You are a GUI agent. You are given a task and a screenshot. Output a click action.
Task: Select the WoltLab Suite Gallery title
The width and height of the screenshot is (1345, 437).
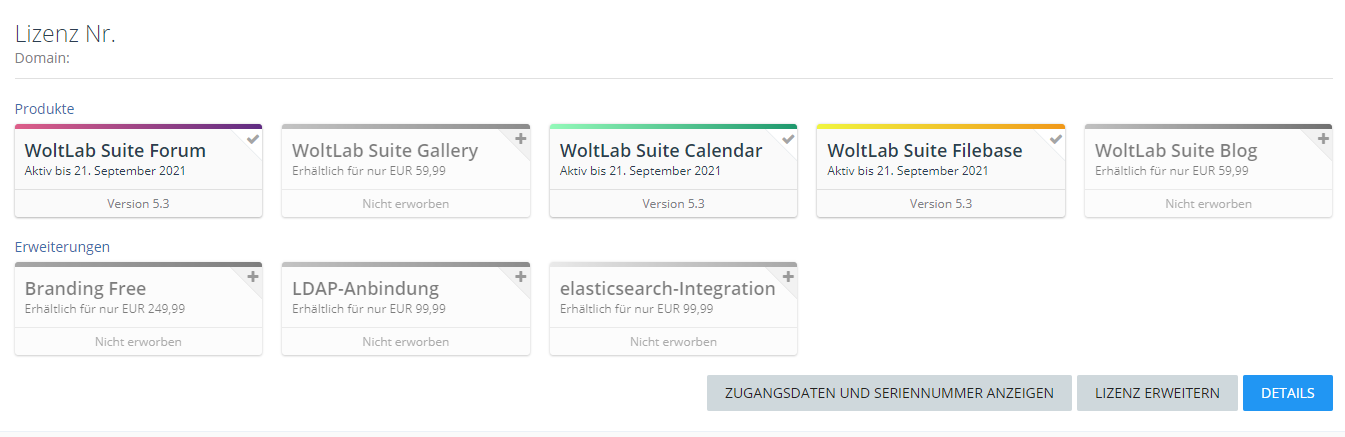[x=385, y=151]
